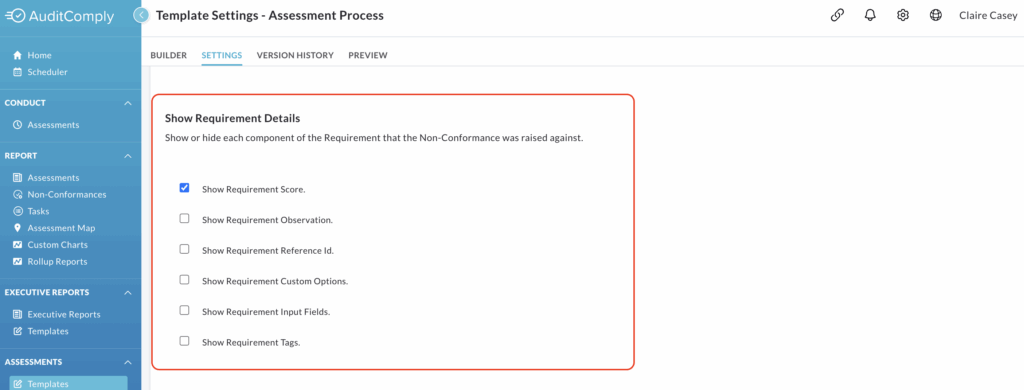Open the VERSION HISTORY tab
The width and height of the screenshot is (1024, 390).
coord(295,56)
